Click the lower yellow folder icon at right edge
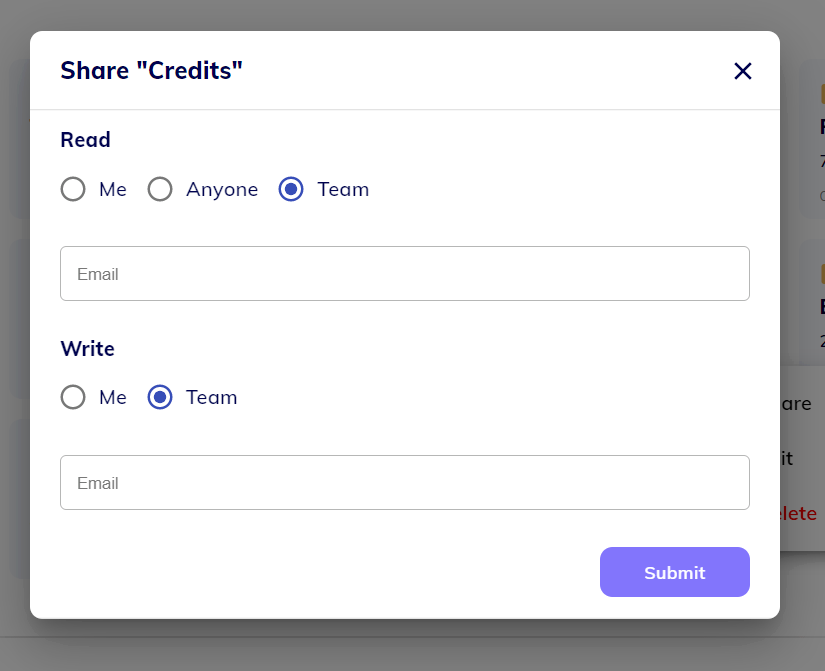This screenshot has width=825, height=671. click(x=822, y=273)
